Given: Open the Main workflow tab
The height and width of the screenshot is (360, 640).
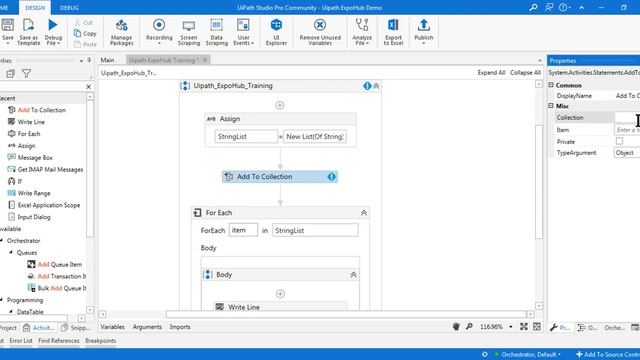Looking at the screenshot, I should coord(107,60).
